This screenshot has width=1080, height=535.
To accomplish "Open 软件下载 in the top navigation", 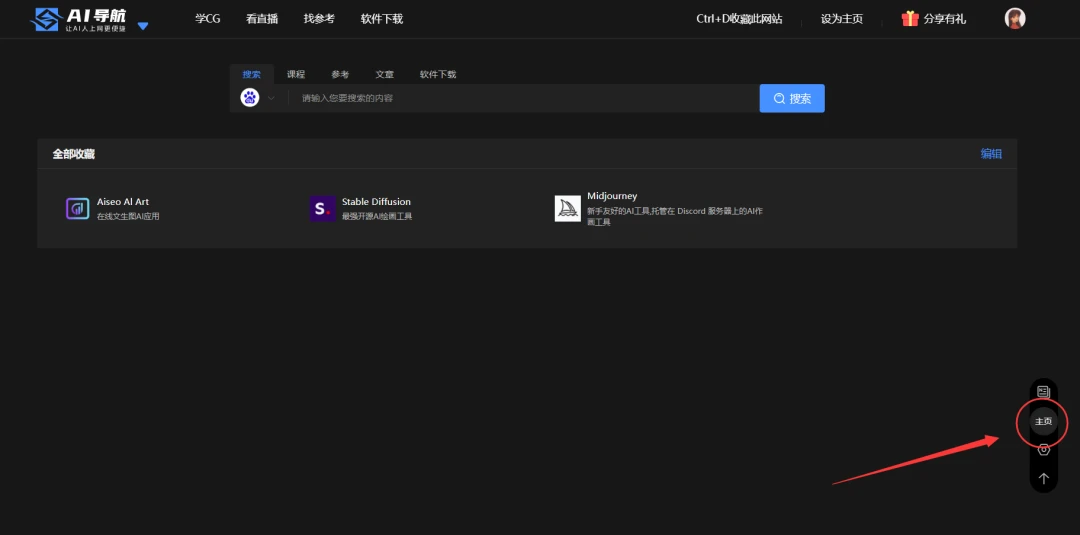I will tap(382, 19).
